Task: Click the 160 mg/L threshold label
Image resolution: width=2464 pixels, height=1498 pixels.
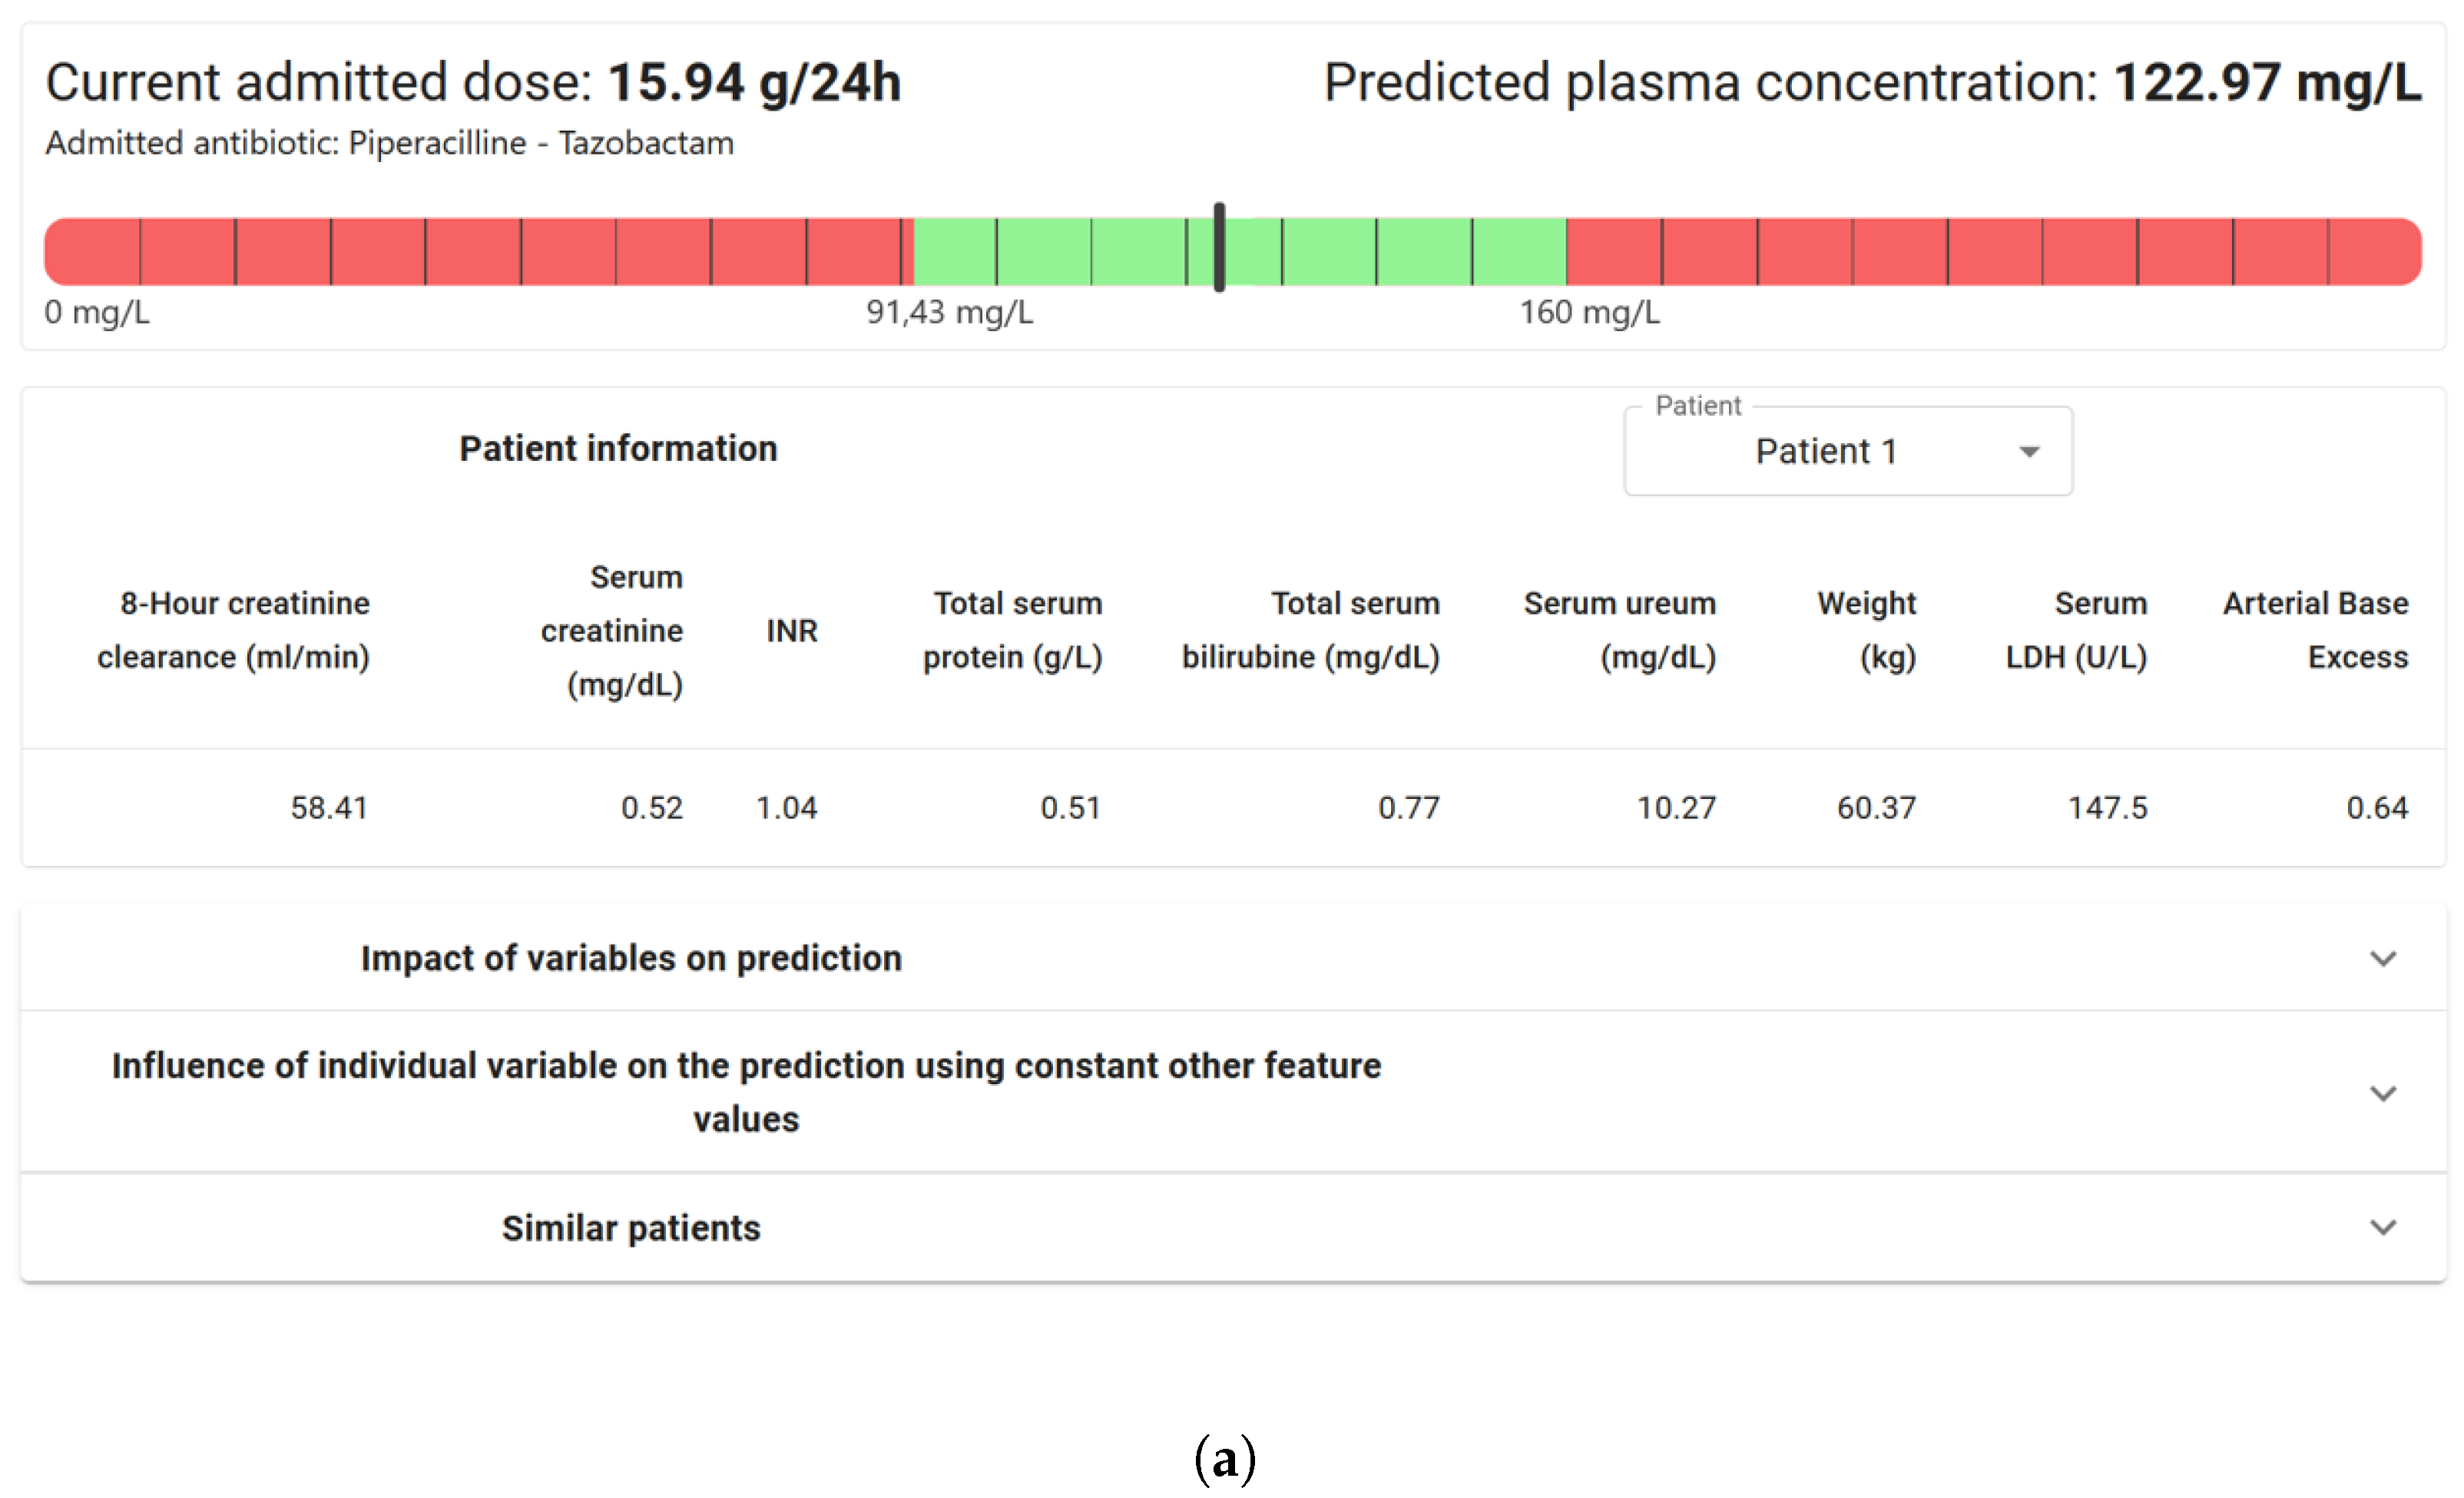Action: pos(1589,312)
